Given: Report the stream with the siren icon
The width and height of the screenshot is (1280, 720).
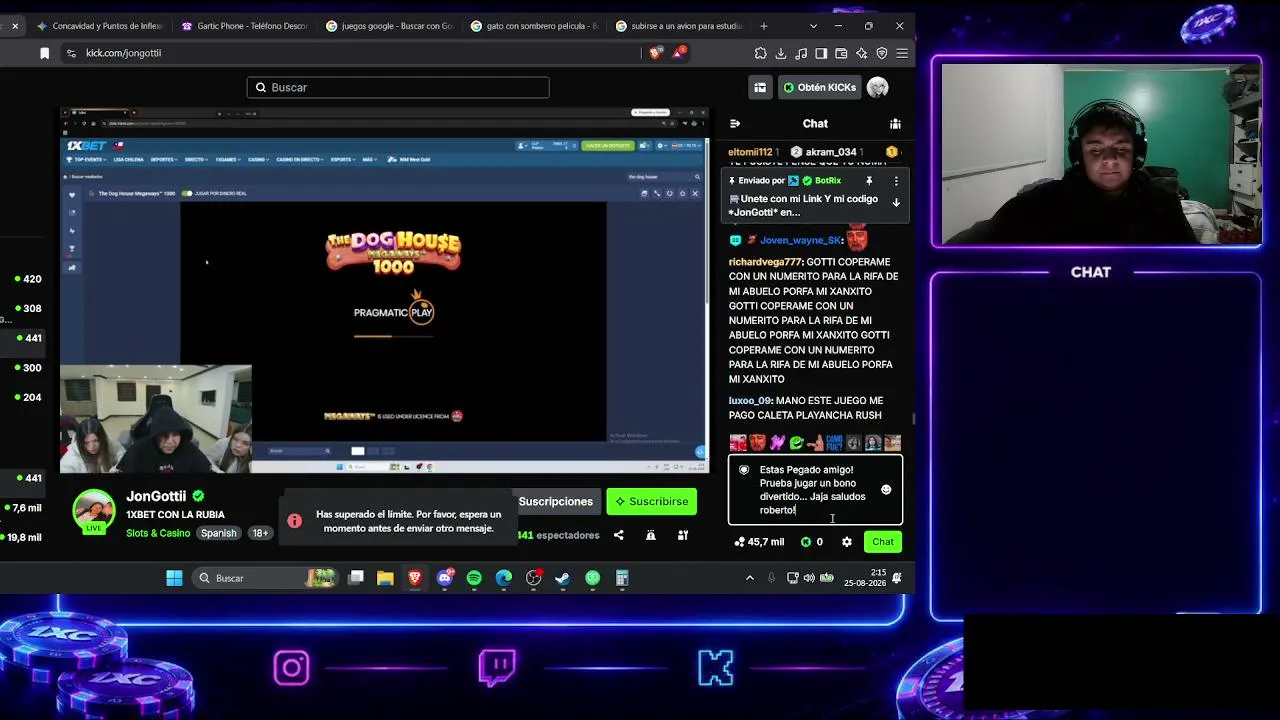Looking at the screenshot, I should pyautogui.click(x=651, y=536).
